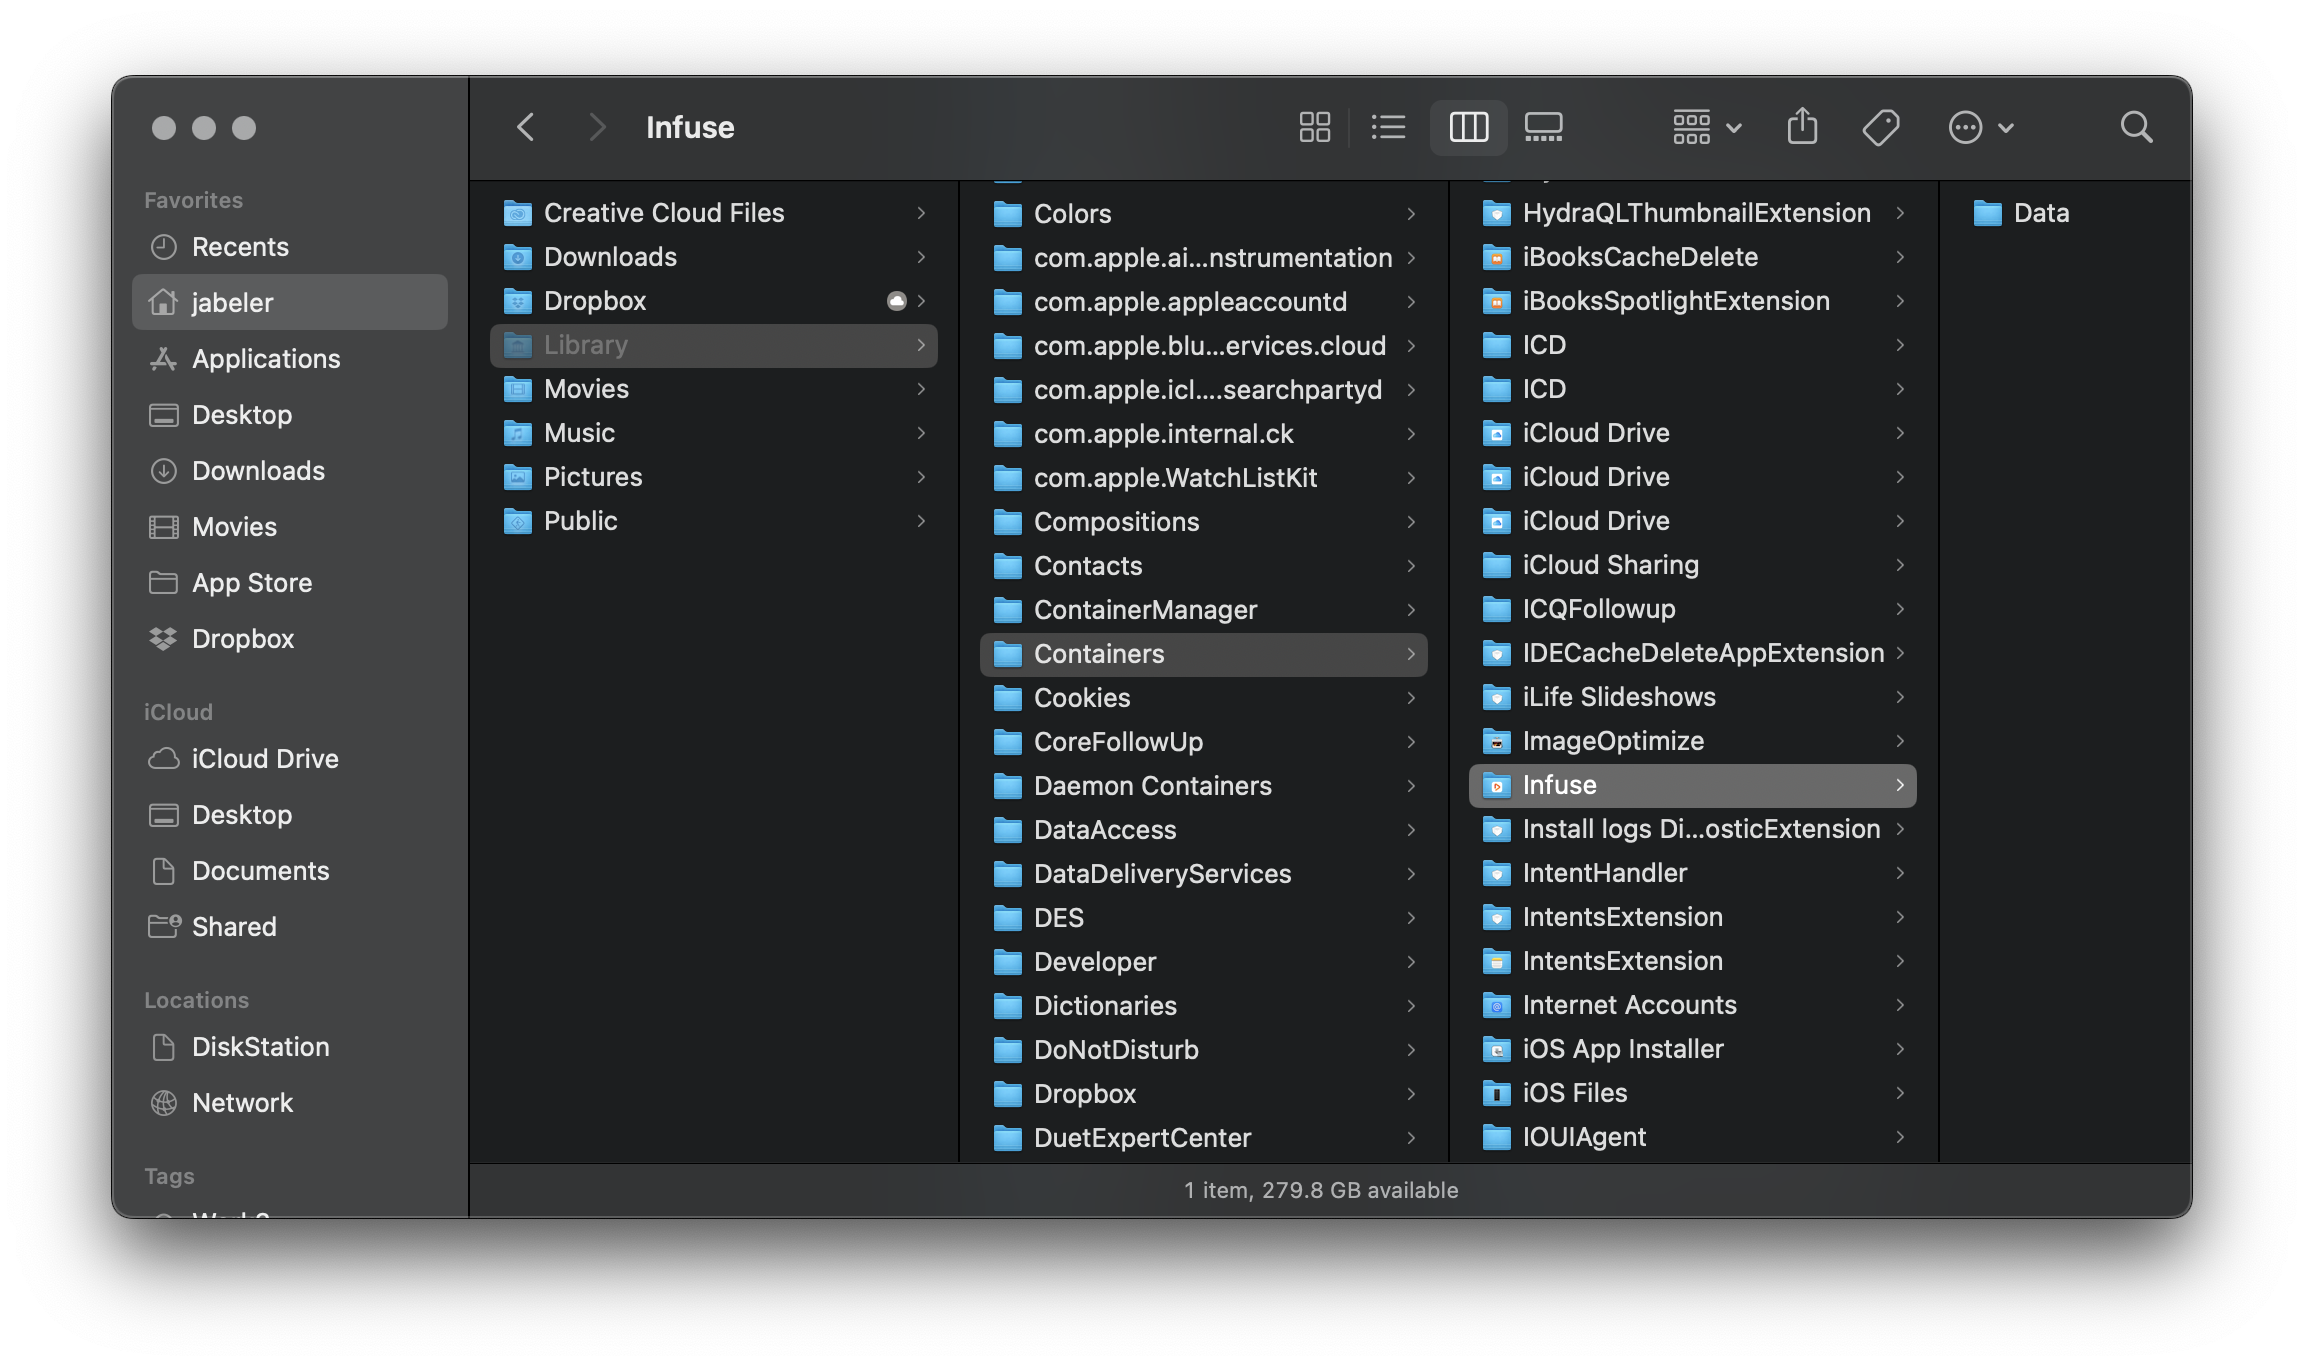Open the More actions ellipsis menu
The width and height of the screenshot is (2304, 1366).
tap(1979, 127)
